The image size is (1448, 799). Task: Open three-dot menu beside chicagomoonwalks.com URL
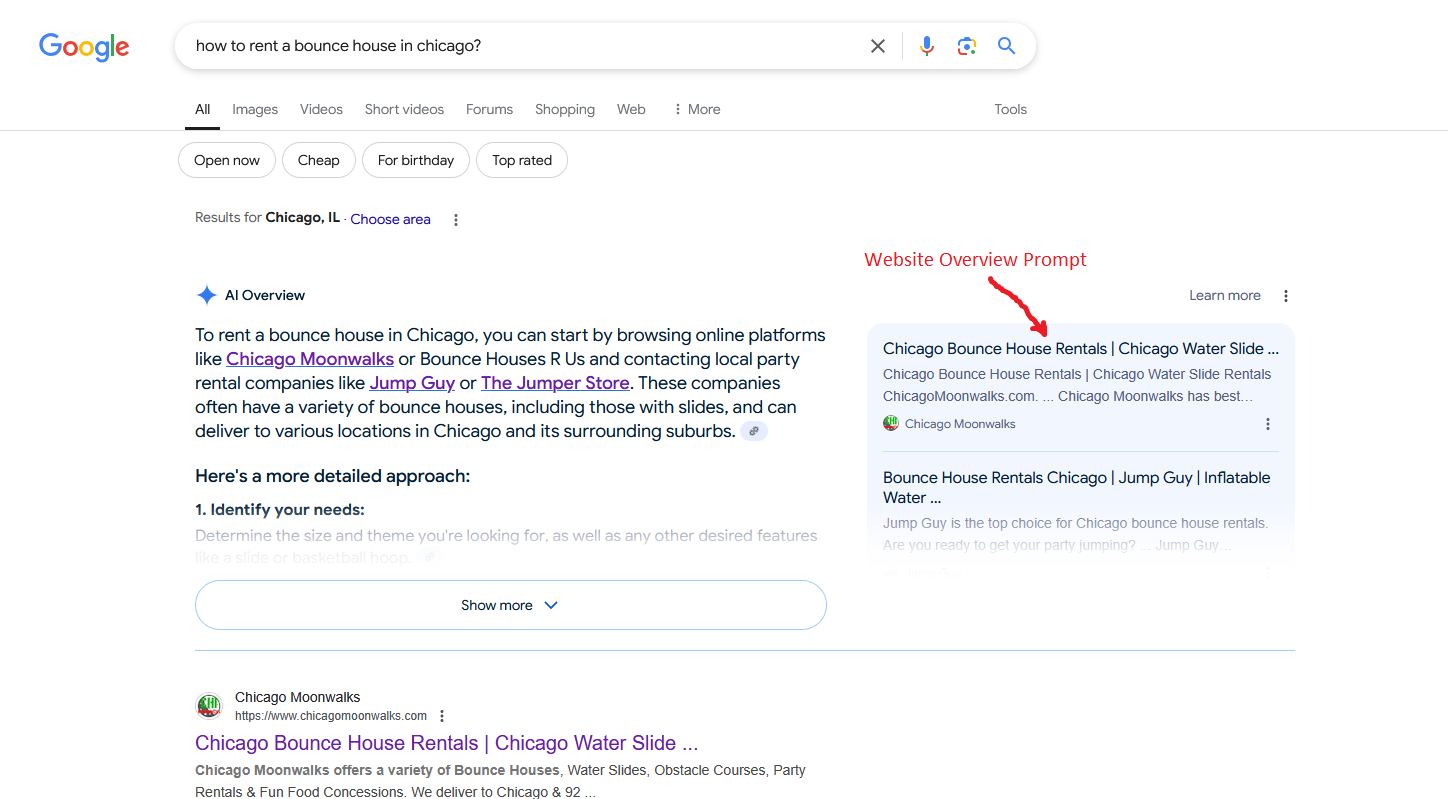(442, 716)
